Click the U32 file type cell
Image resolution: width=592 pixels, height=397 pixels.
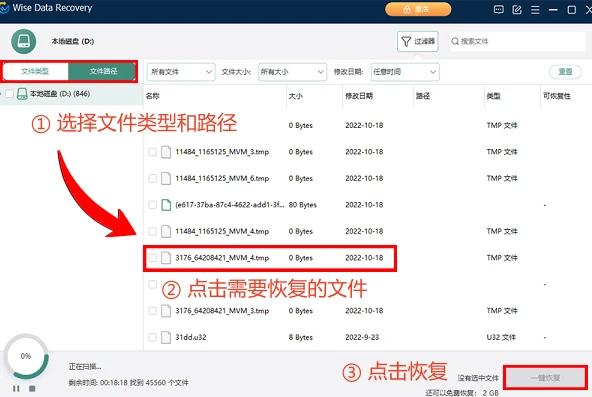[501, 337]
